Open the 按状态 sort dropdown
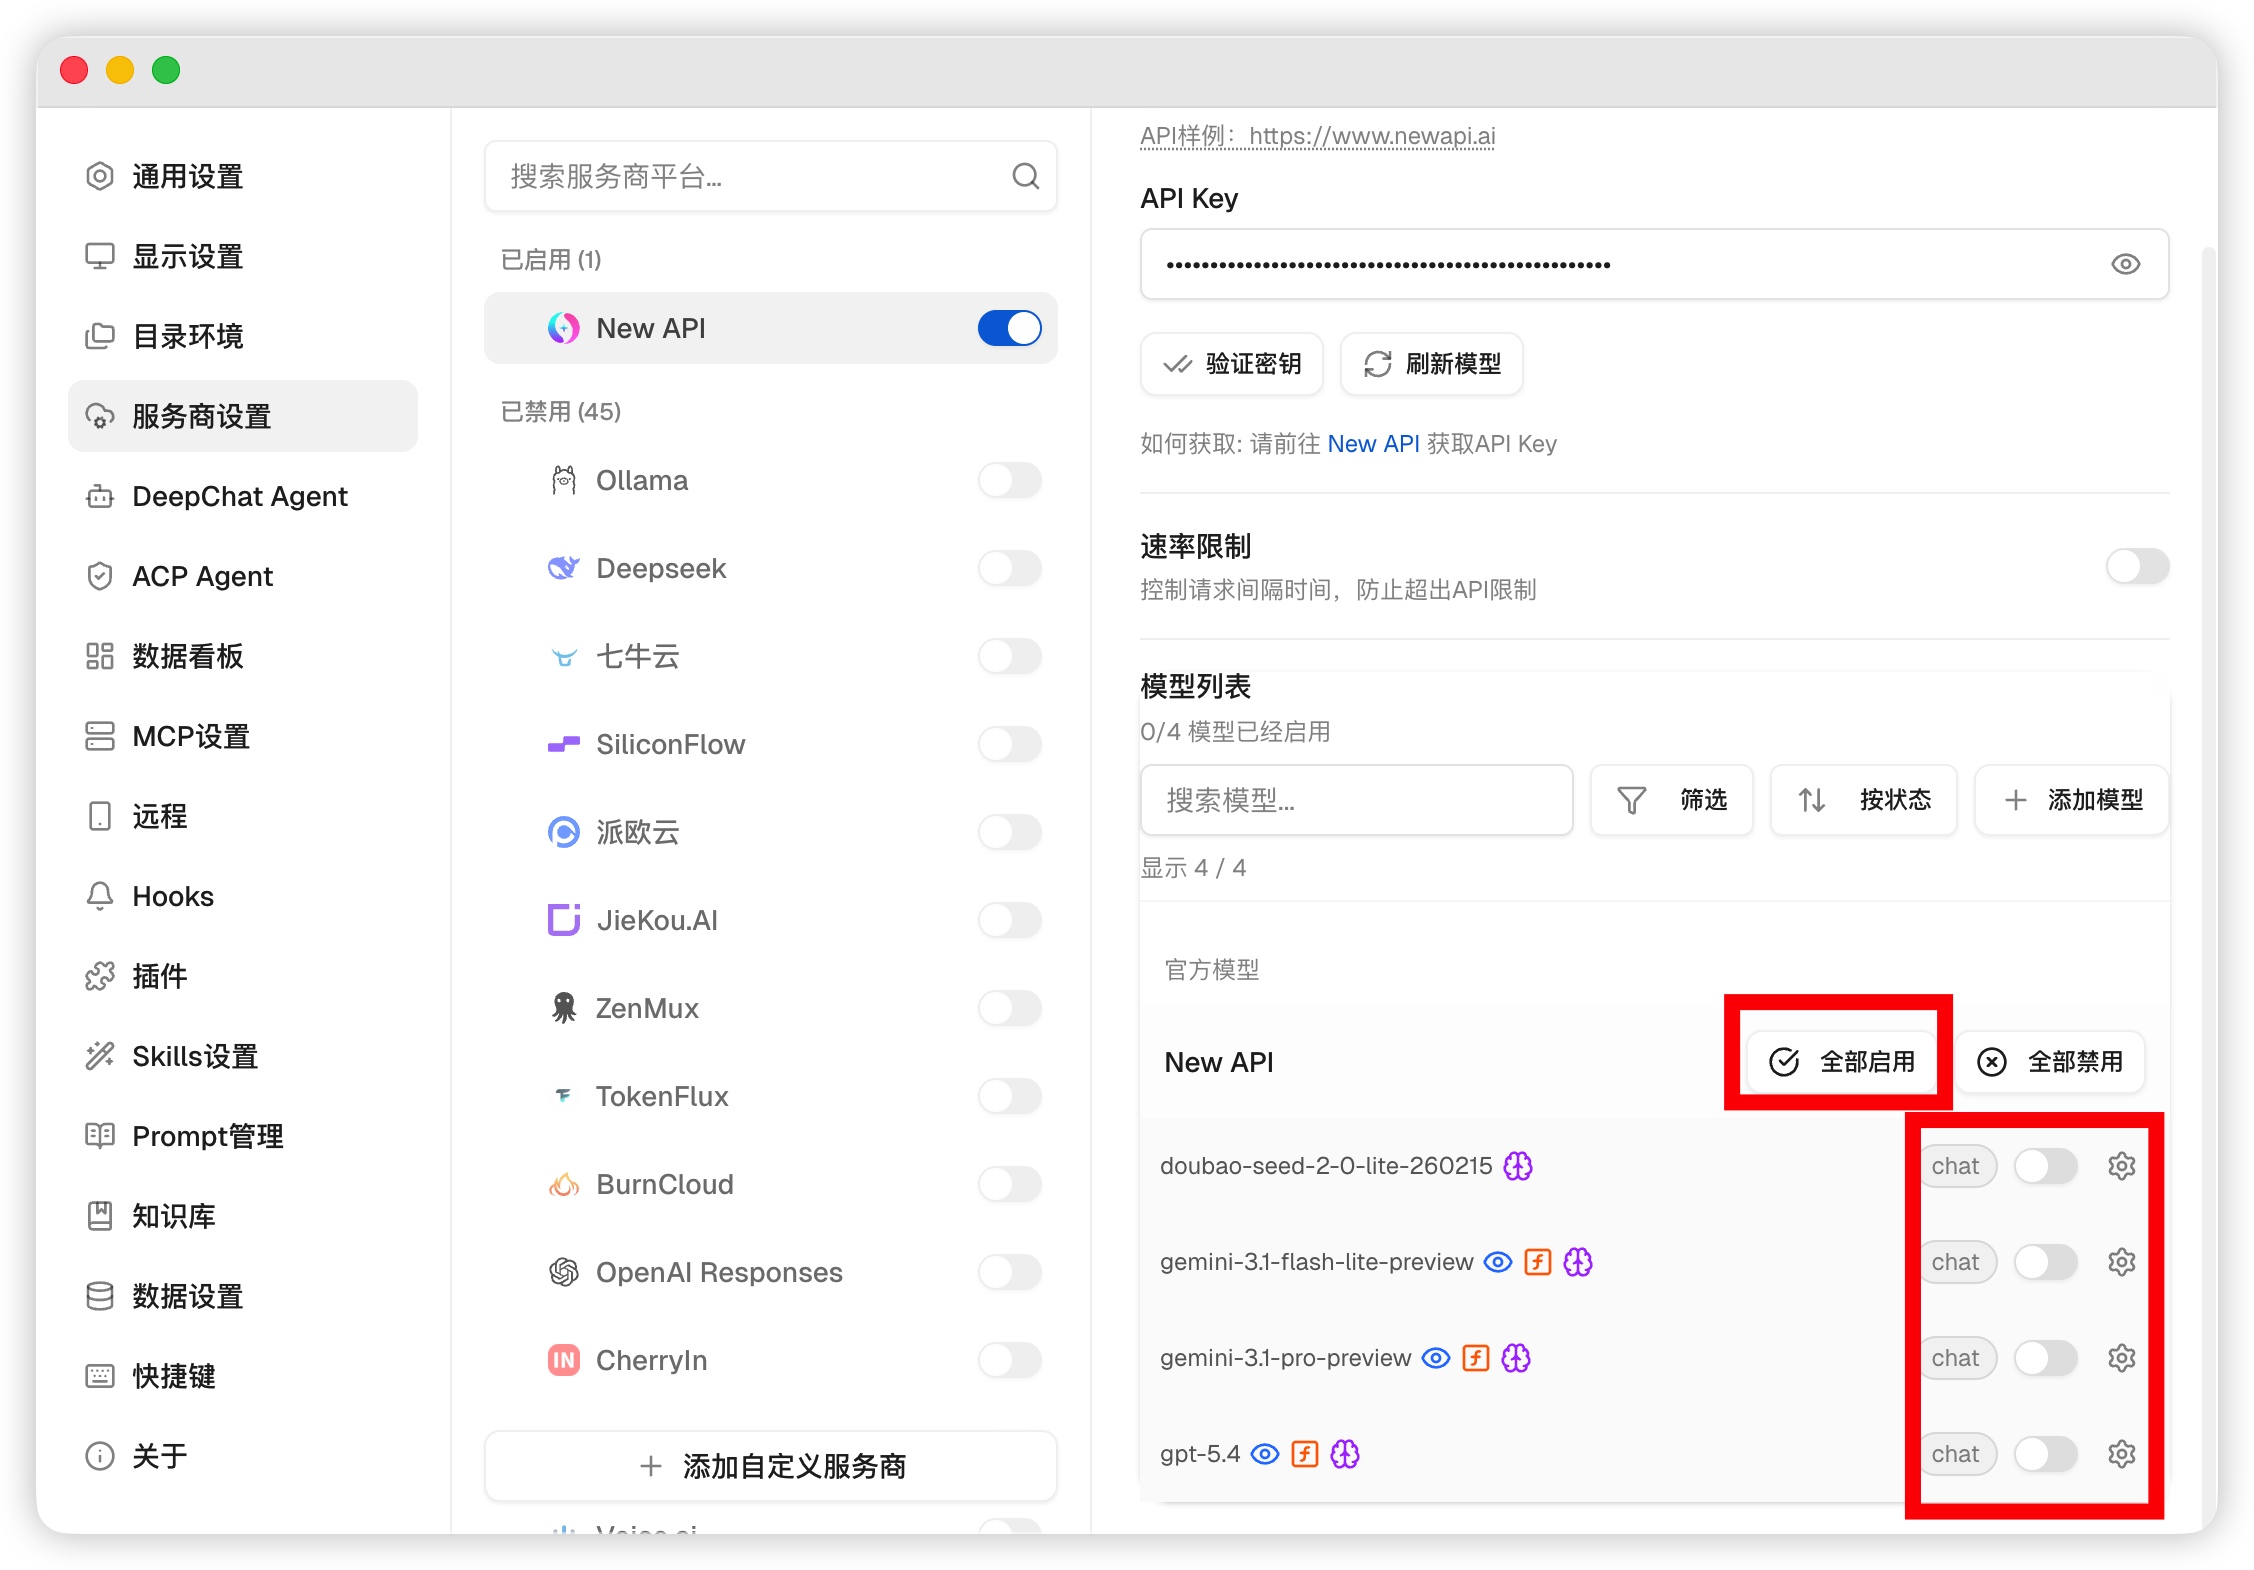The image size is (2254, 1570). [1864, 800]
